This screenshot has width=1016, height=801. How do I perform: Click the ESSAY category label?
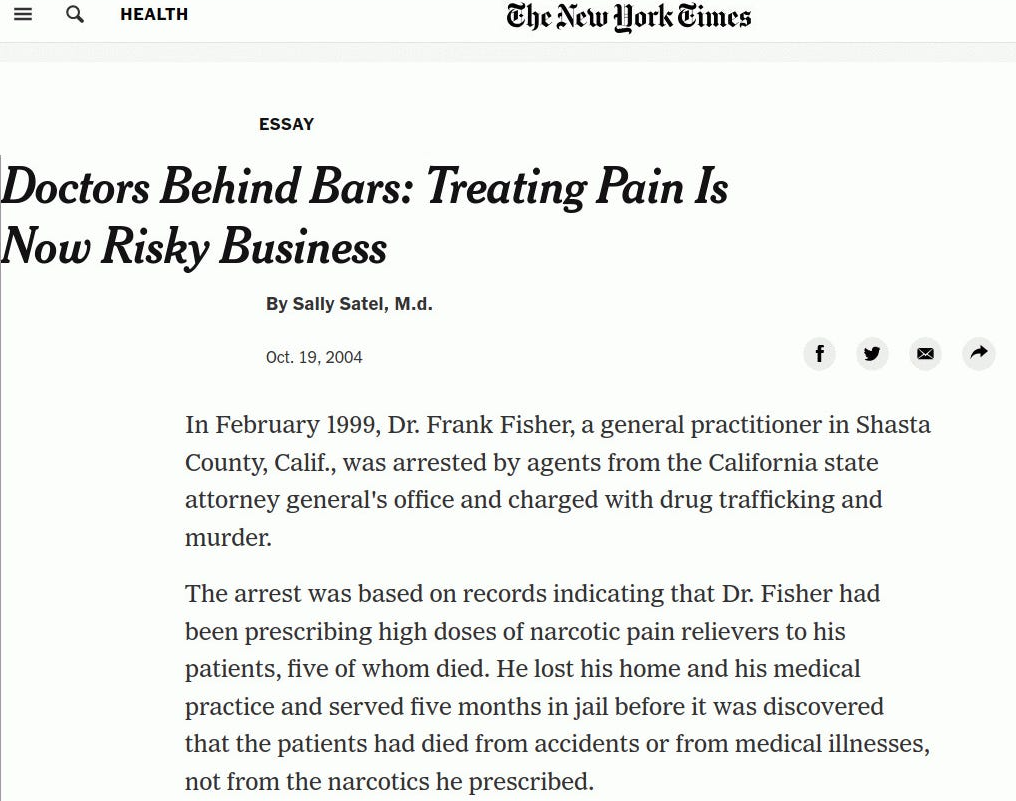coord(286,124)
